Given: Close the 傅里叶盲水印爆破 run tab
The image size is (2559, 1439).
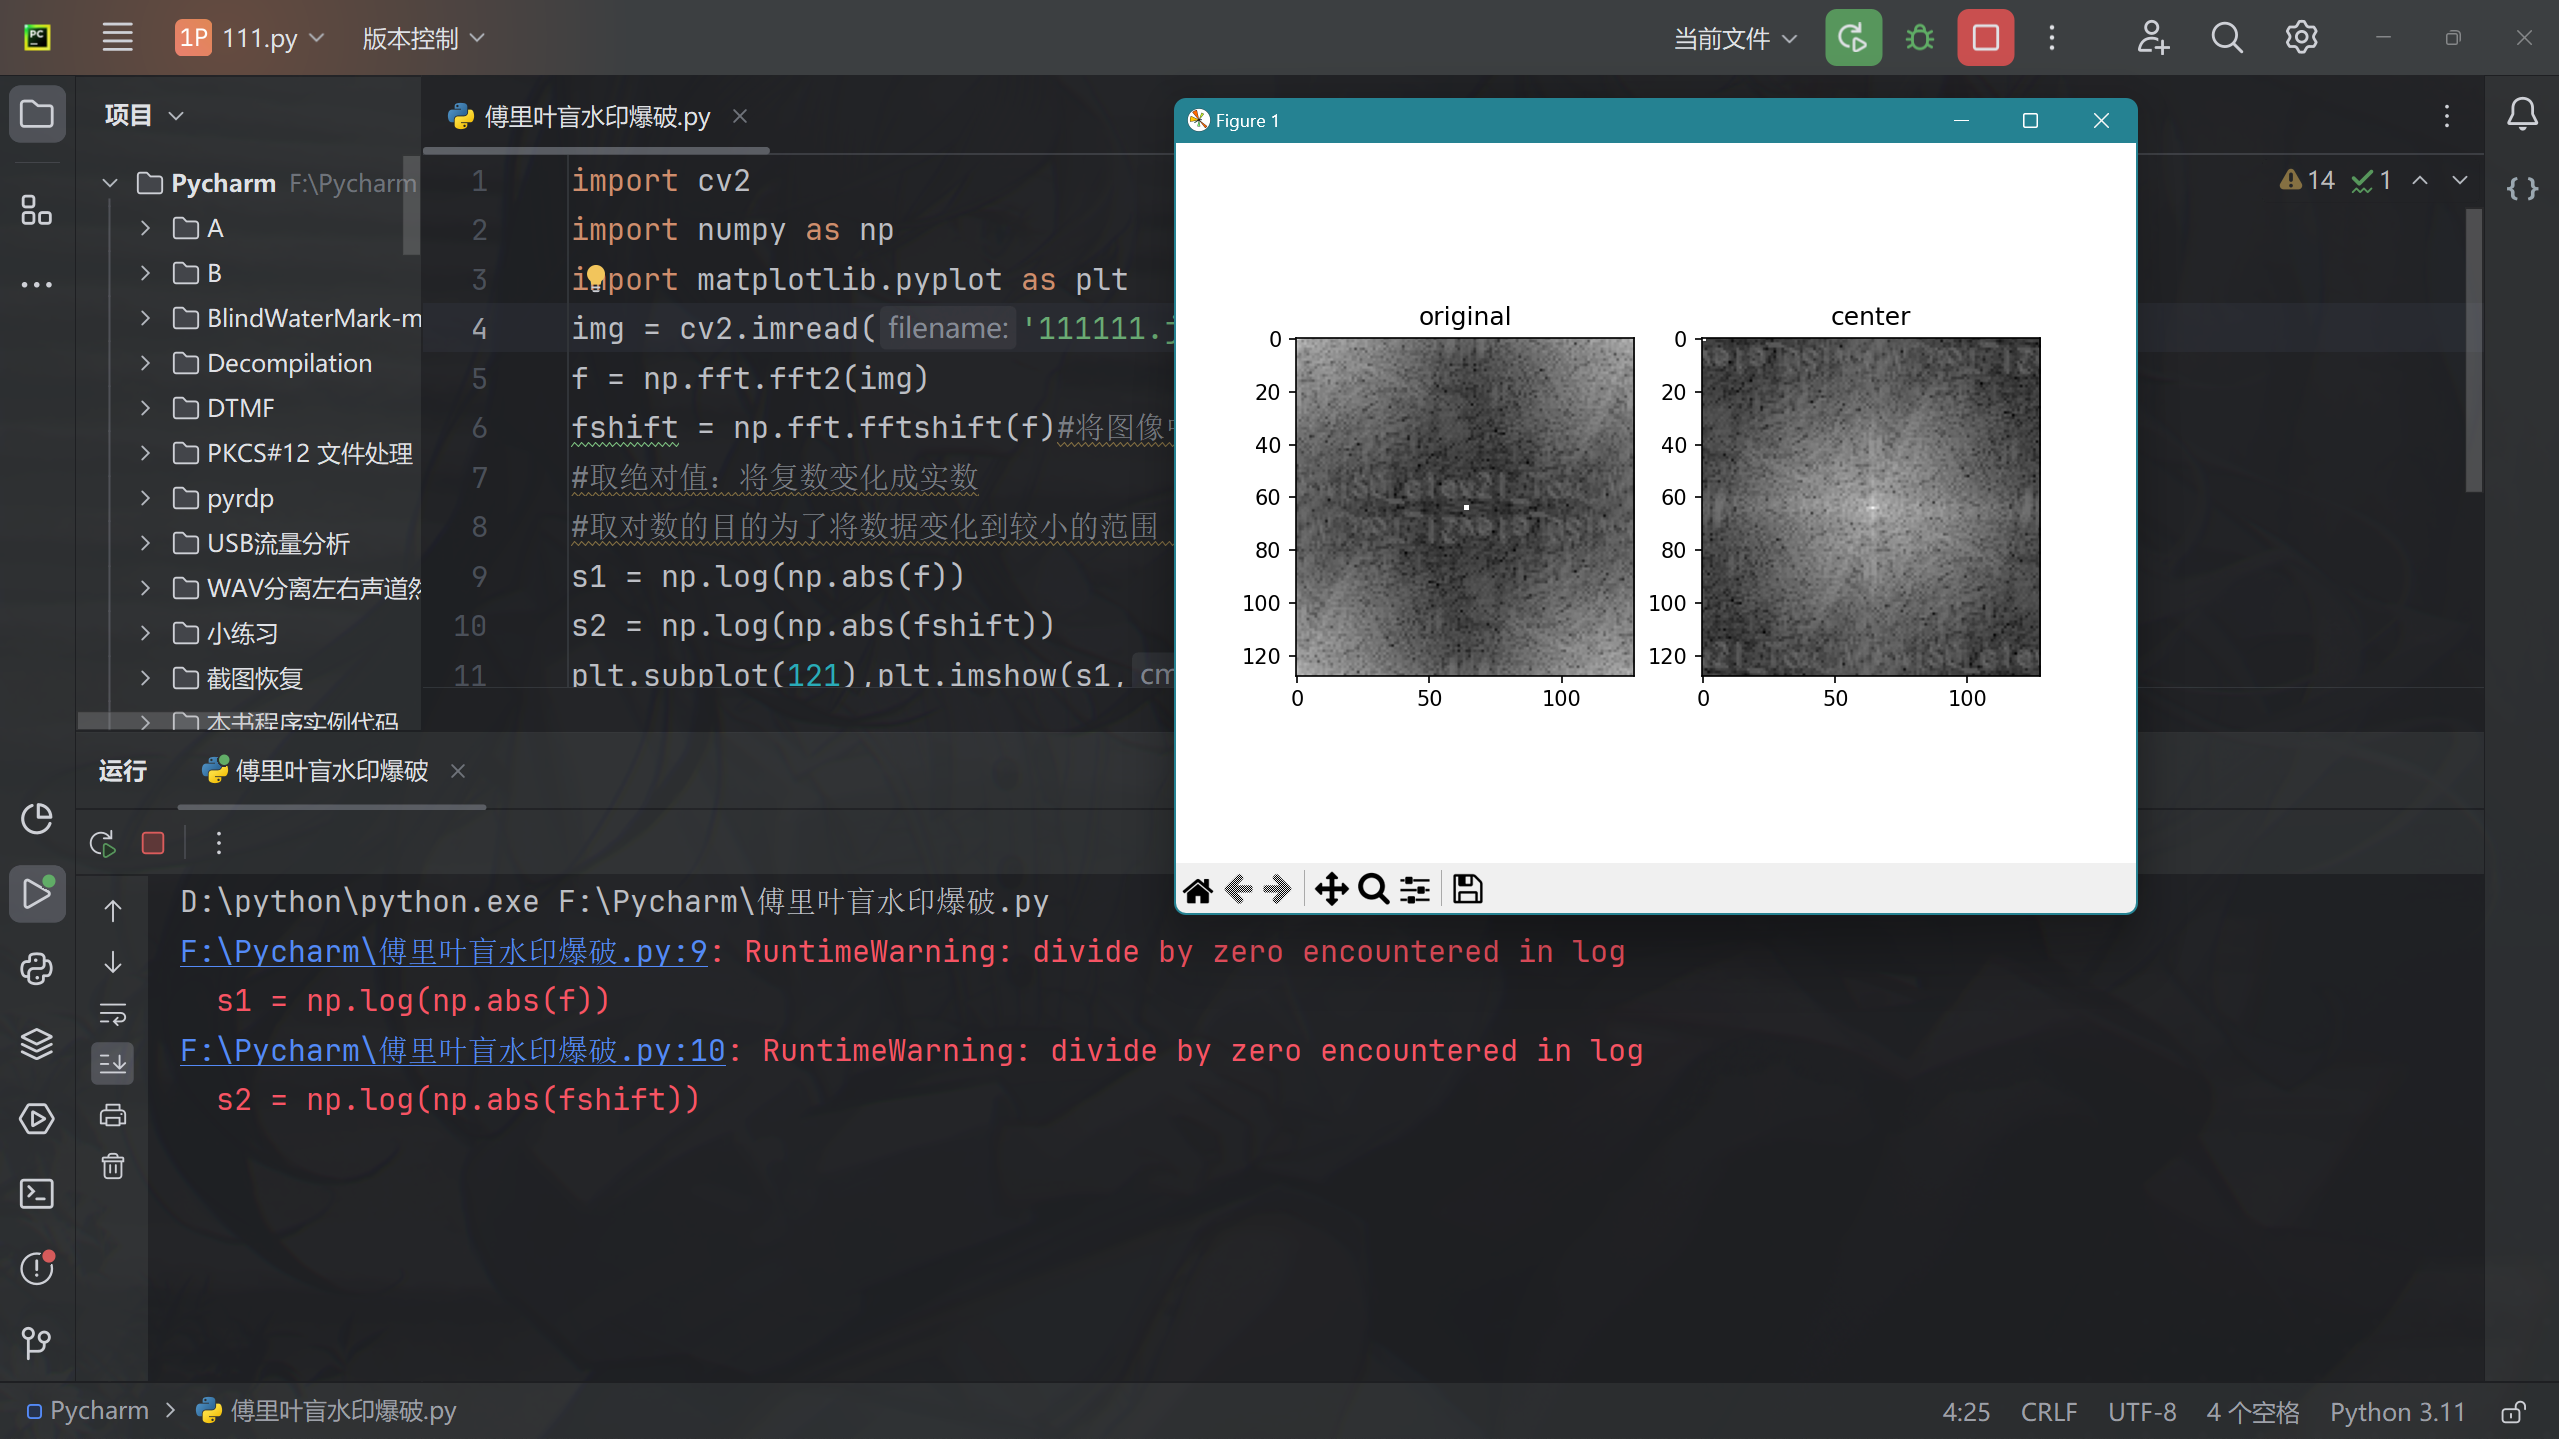Looking at the screenshot, I should coord(458,771).
